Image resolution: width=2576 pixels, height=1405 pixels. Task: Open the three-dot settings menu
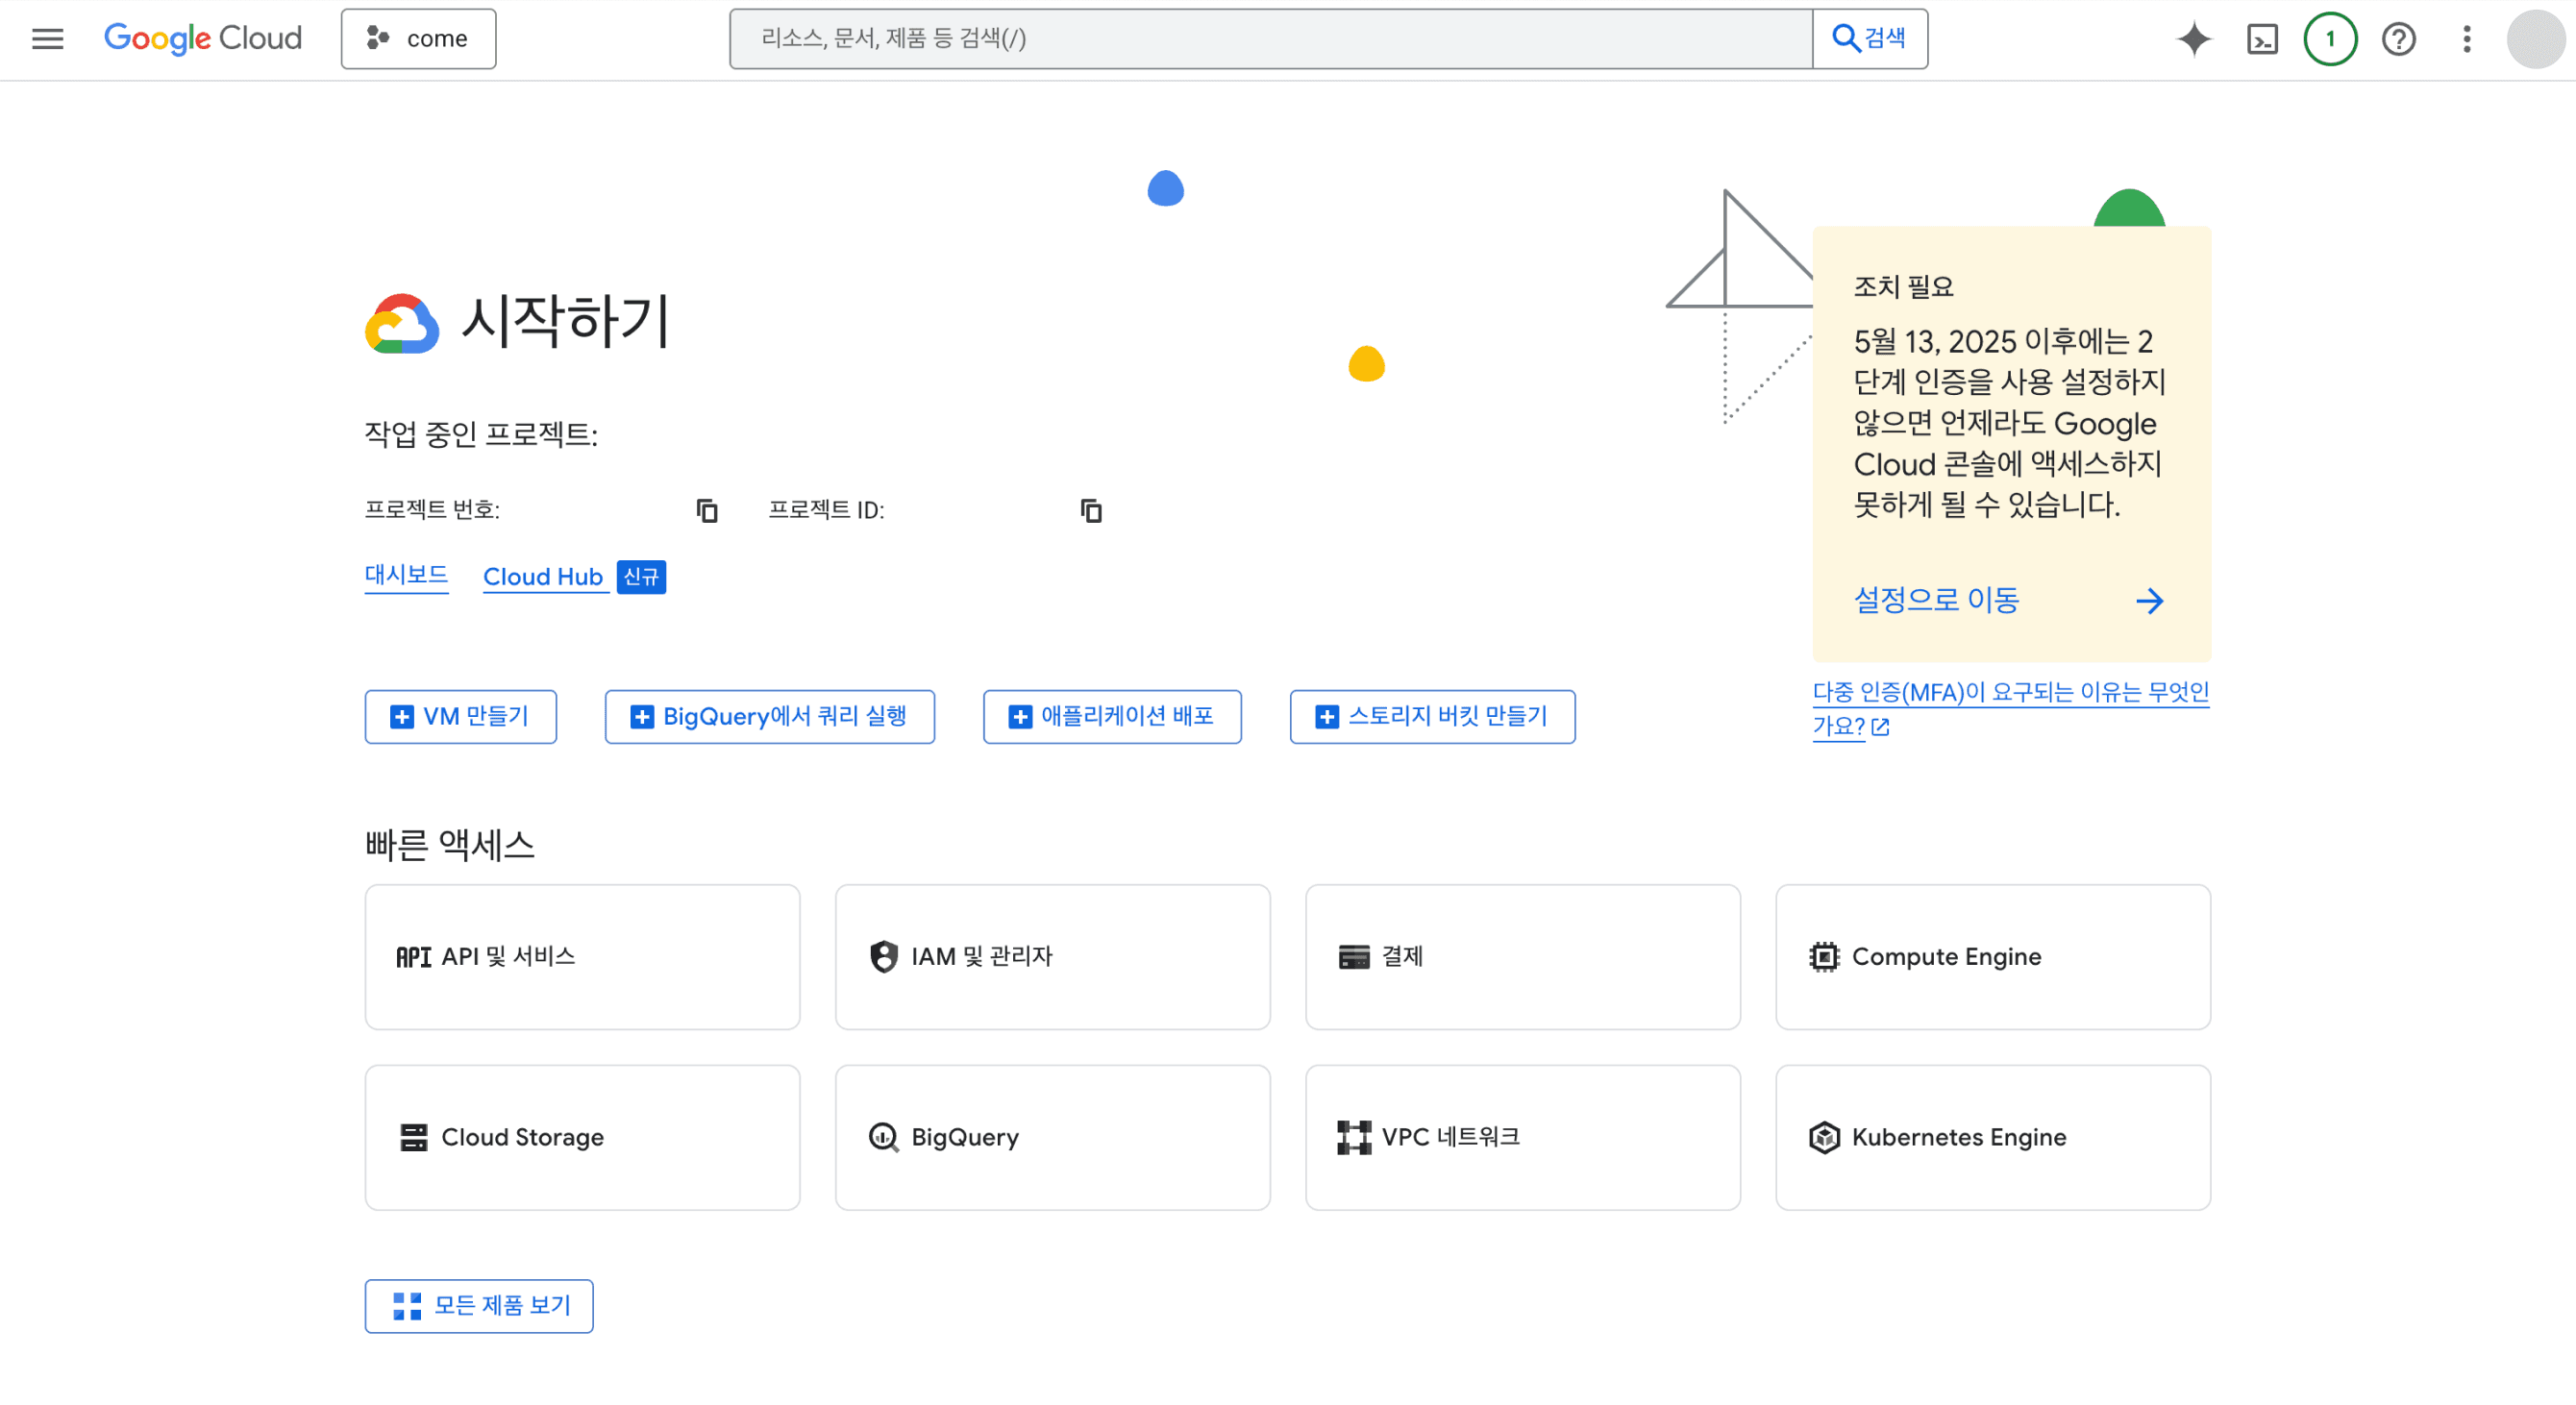click(x=2466, y=39)
